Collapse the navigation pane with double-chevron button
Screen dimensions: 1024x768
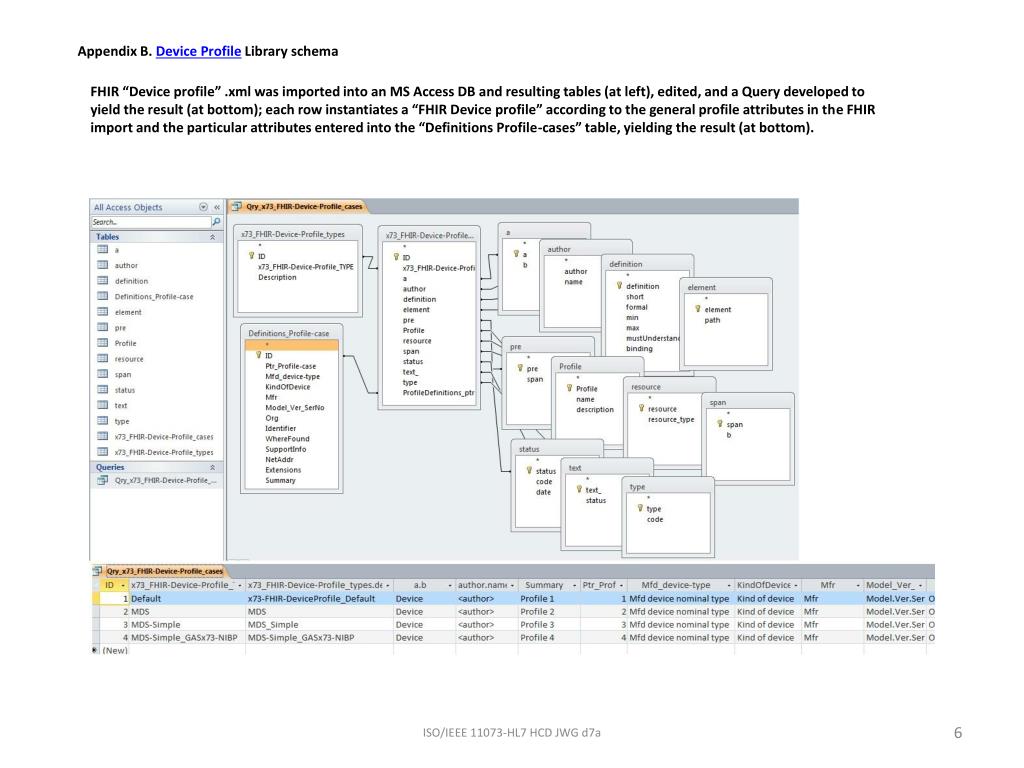click(216, 207)
